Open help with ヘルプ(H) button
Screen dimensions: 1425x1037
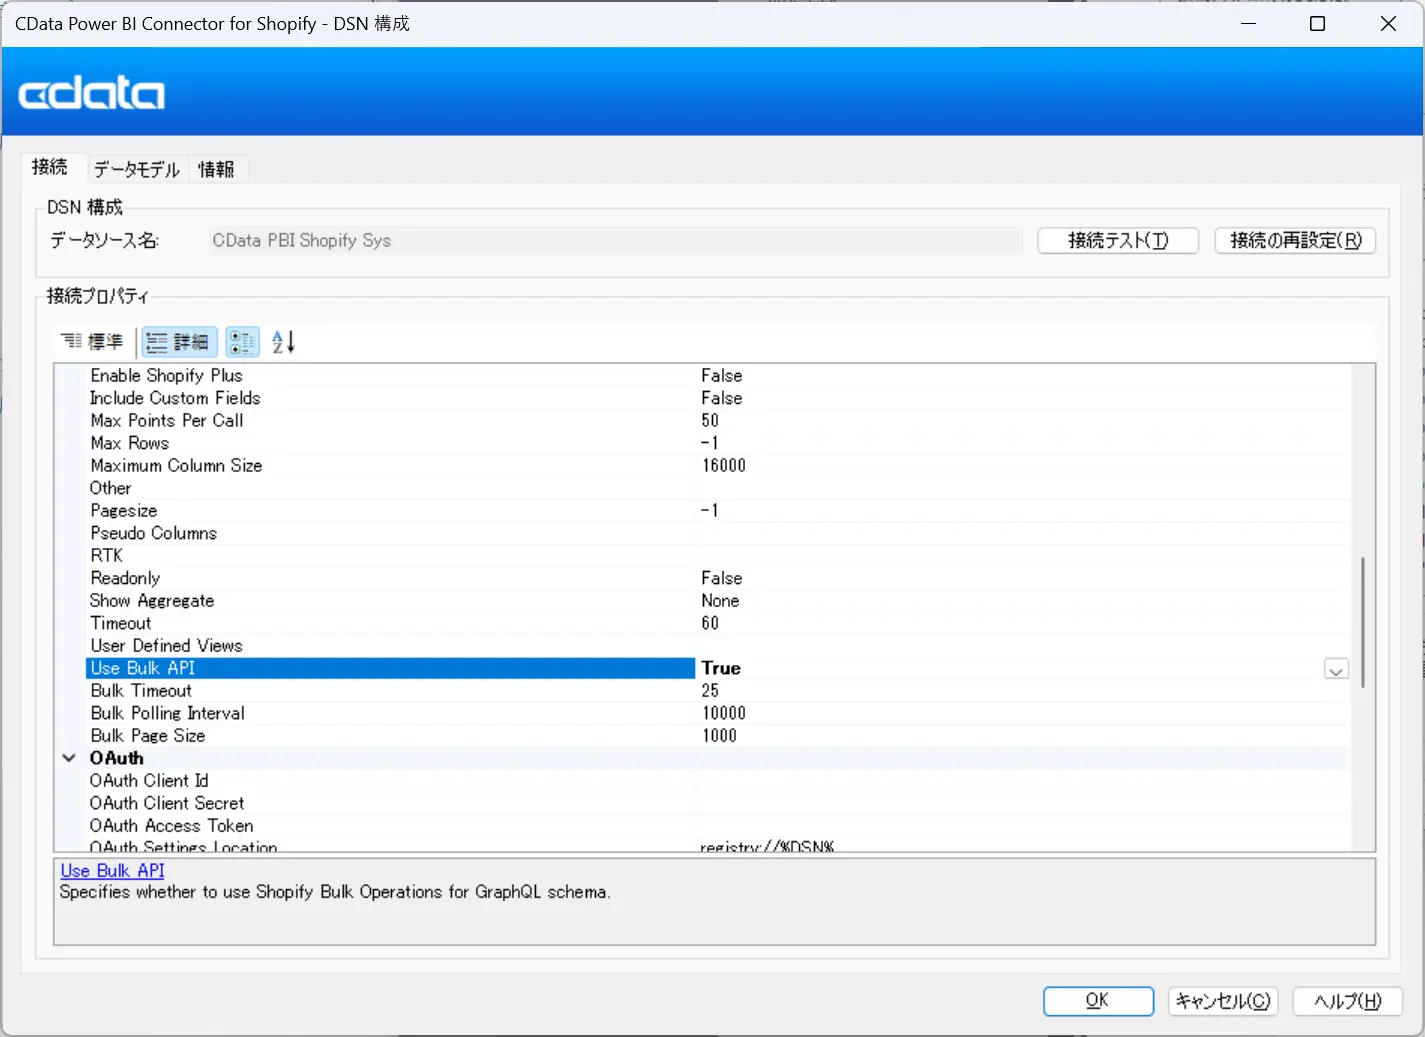pos(1348,1001)
